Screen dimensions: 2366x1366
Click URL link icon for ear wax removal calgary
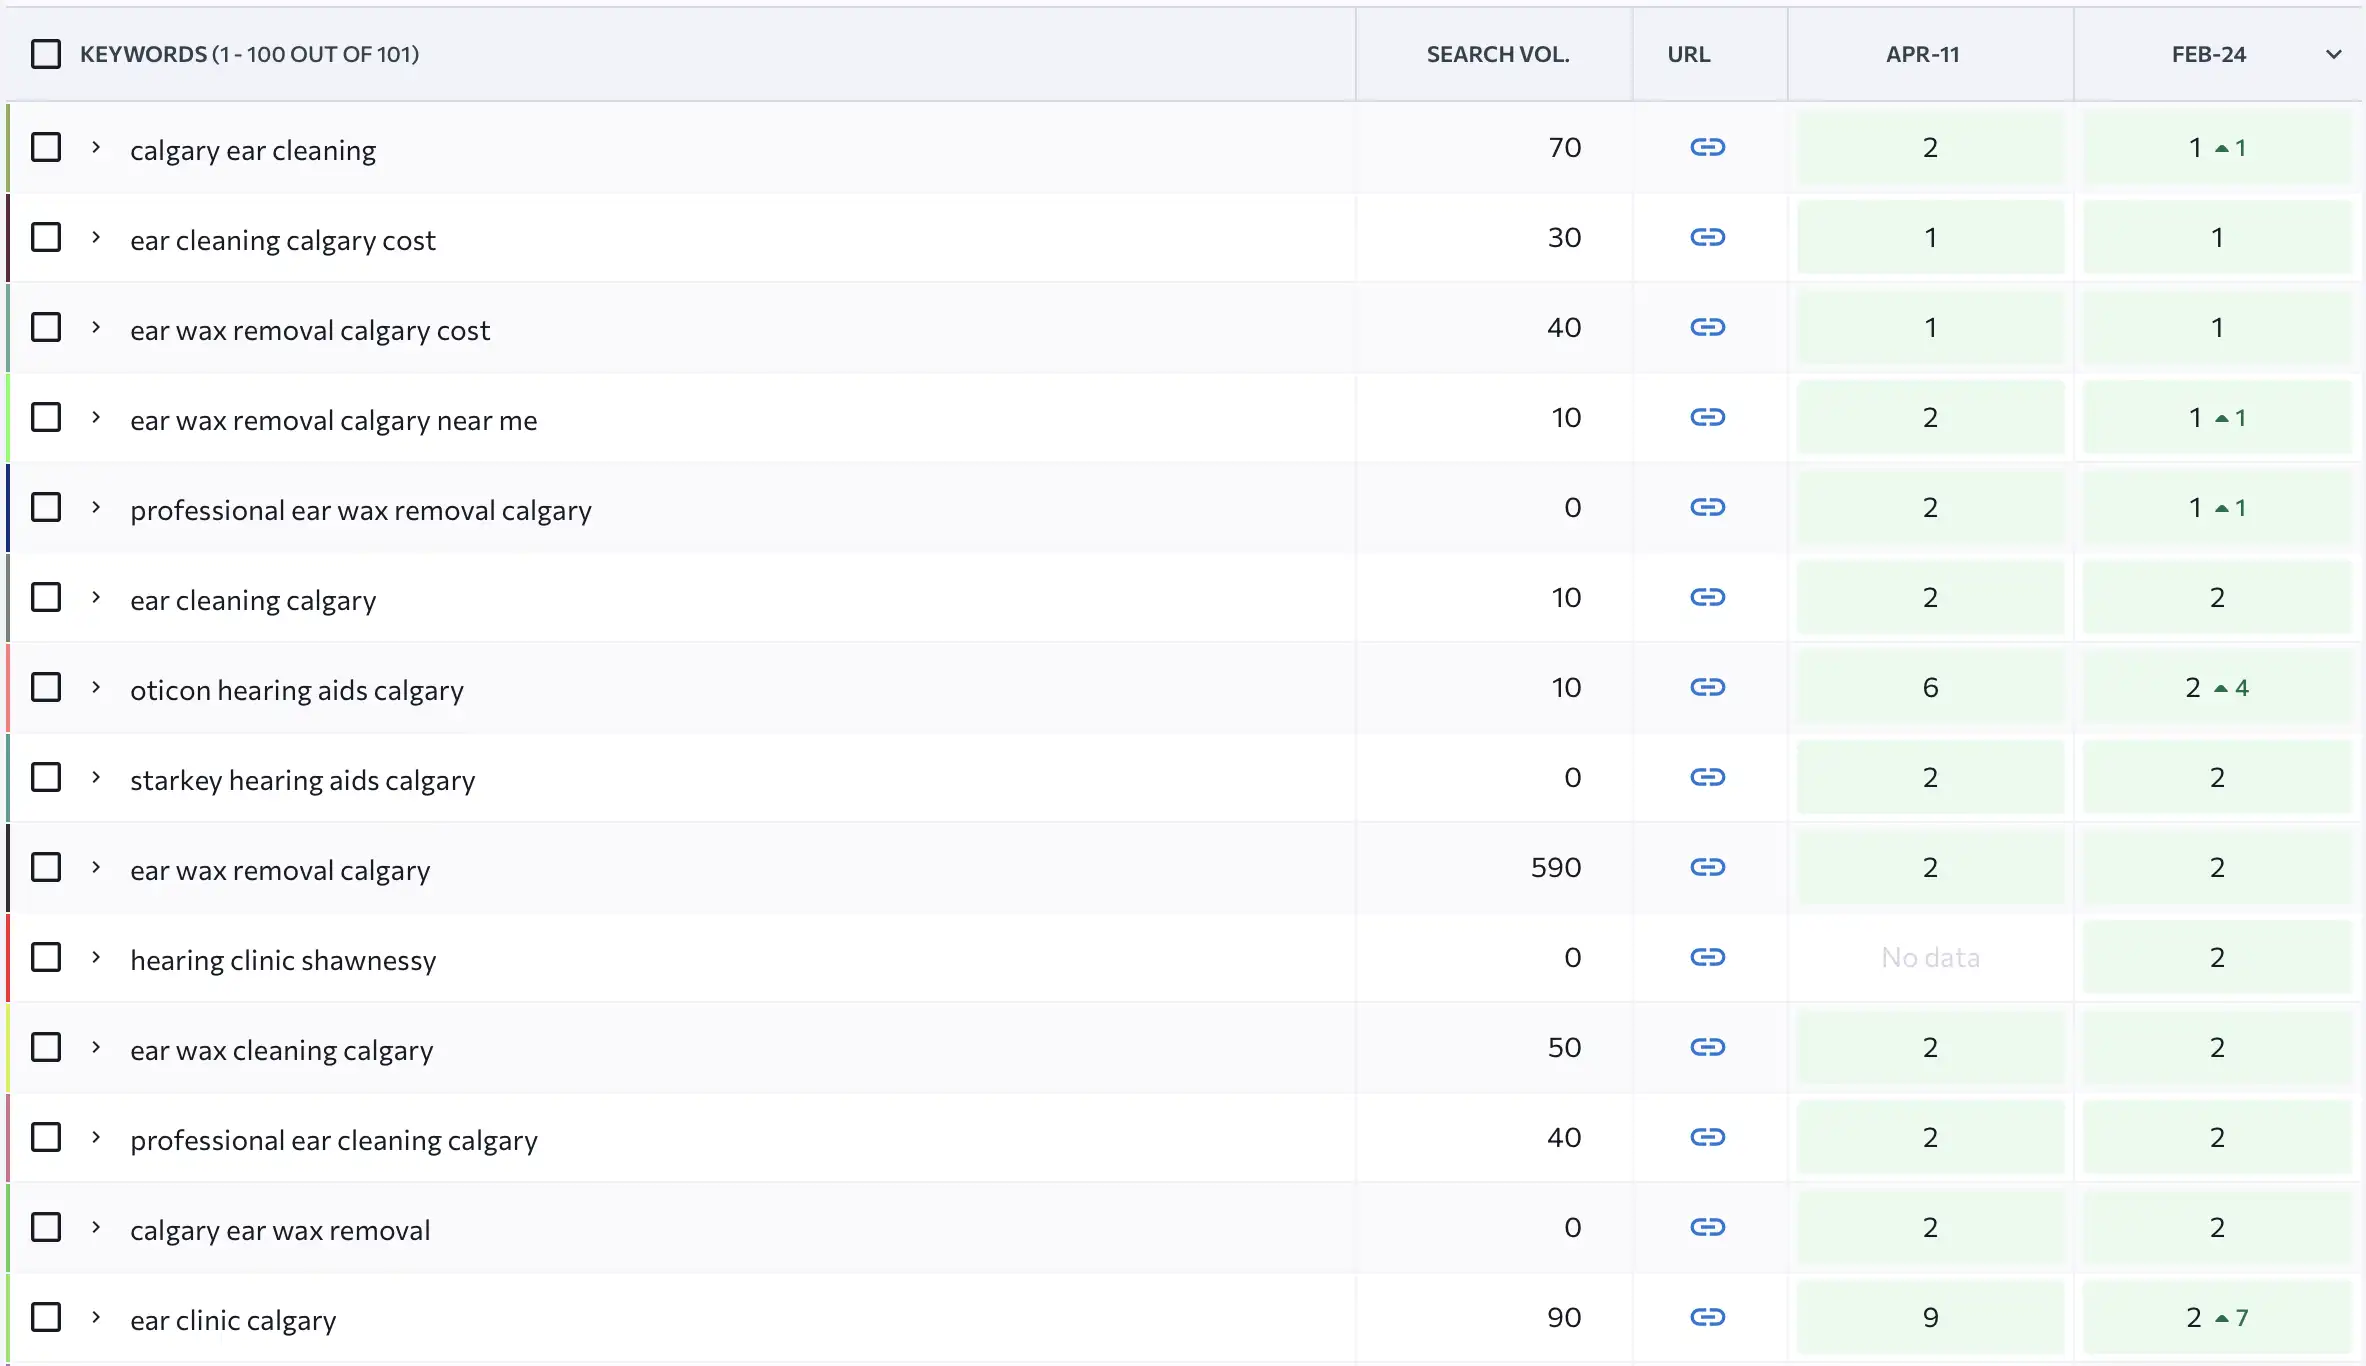point(1707,868)
